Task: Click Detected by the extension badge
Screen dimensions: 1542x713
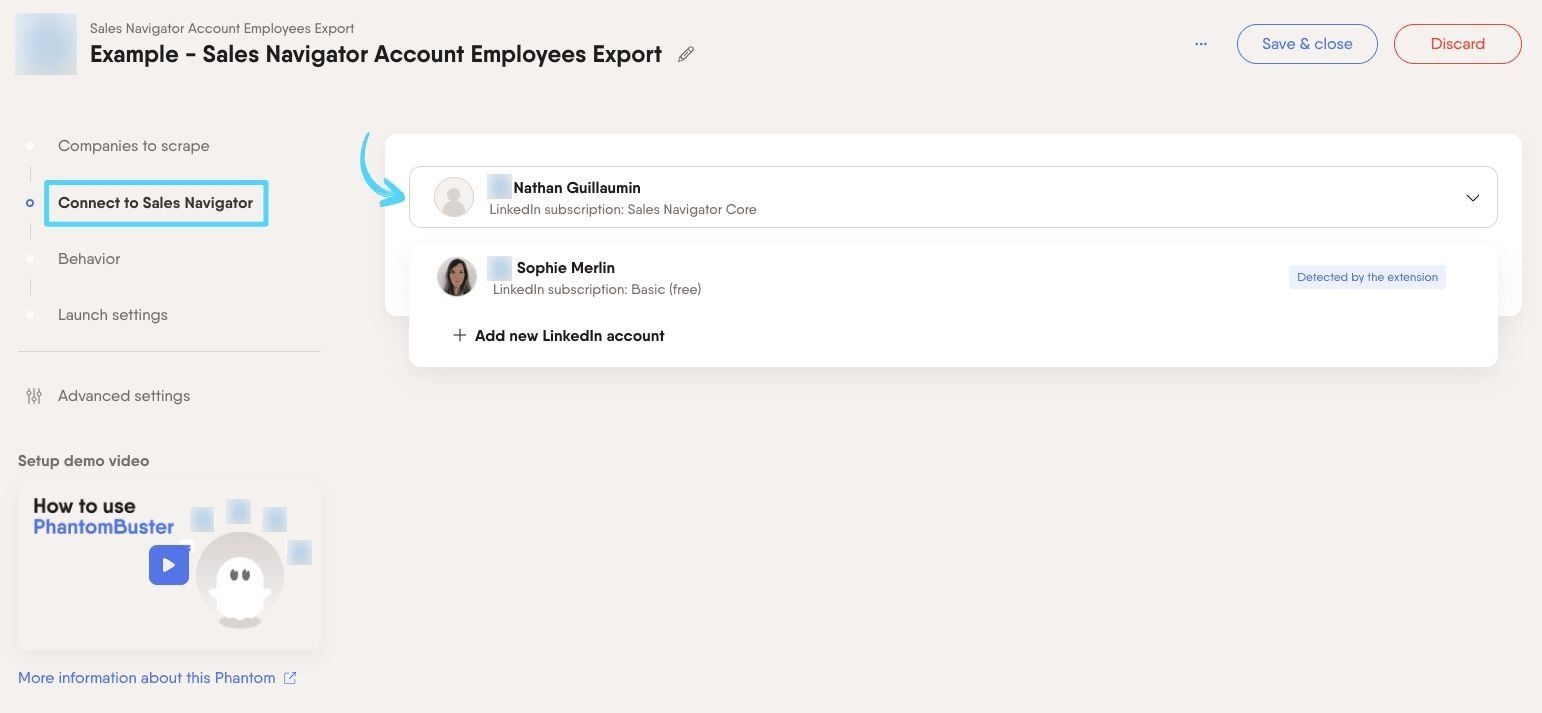Action: pos(1367,277)
